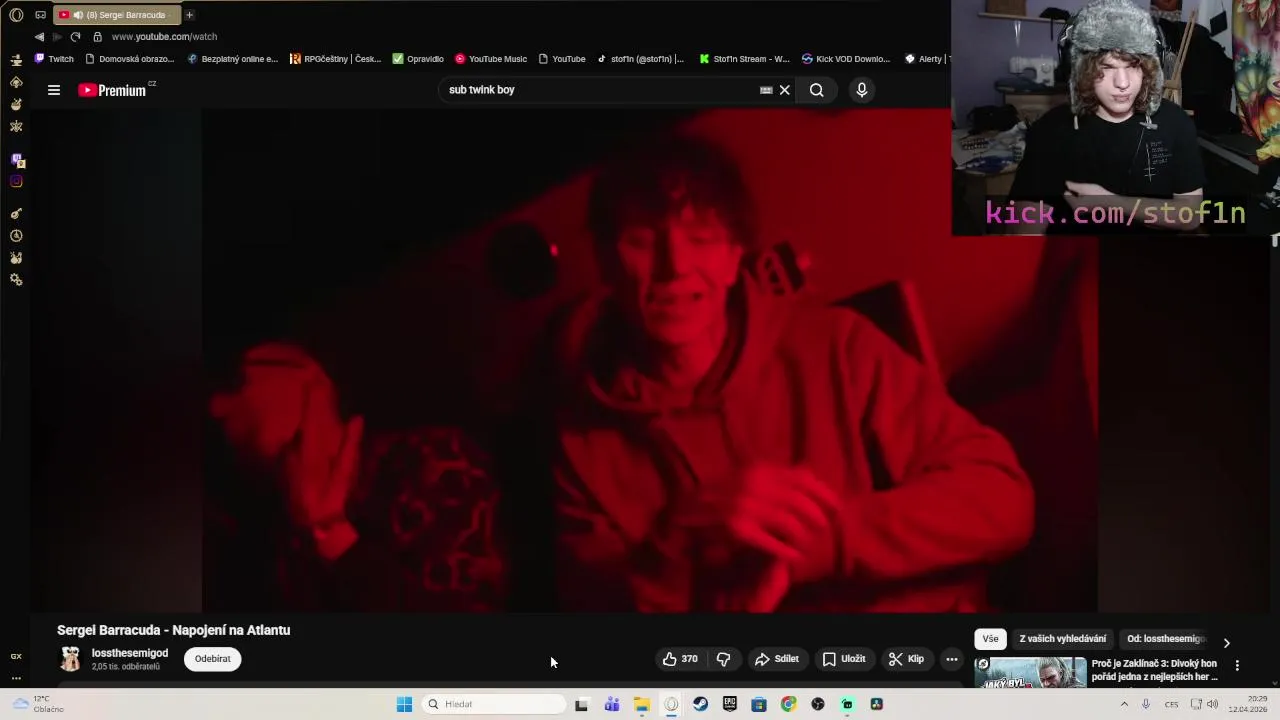1280x720 pixels.
Task: Open Steam from the taskbar
Action: [x=700, y=704]
